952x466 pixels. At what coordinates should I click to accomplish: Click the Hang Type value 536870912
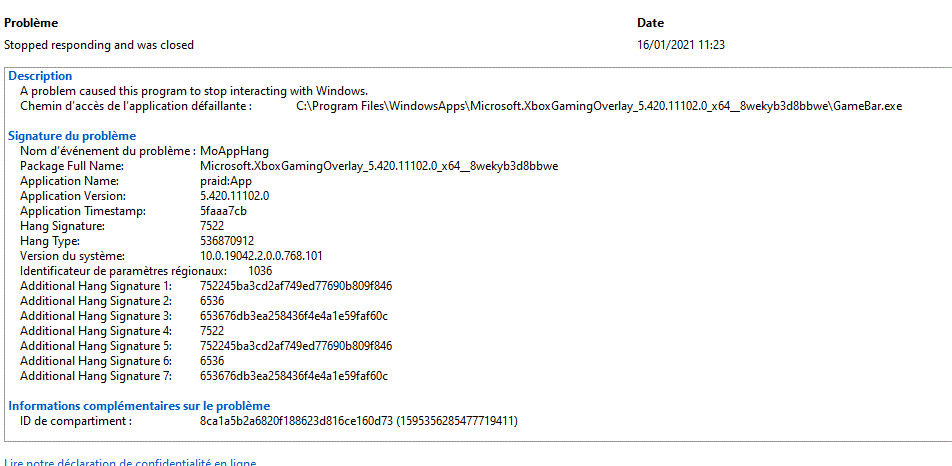(x=227, y=241)
